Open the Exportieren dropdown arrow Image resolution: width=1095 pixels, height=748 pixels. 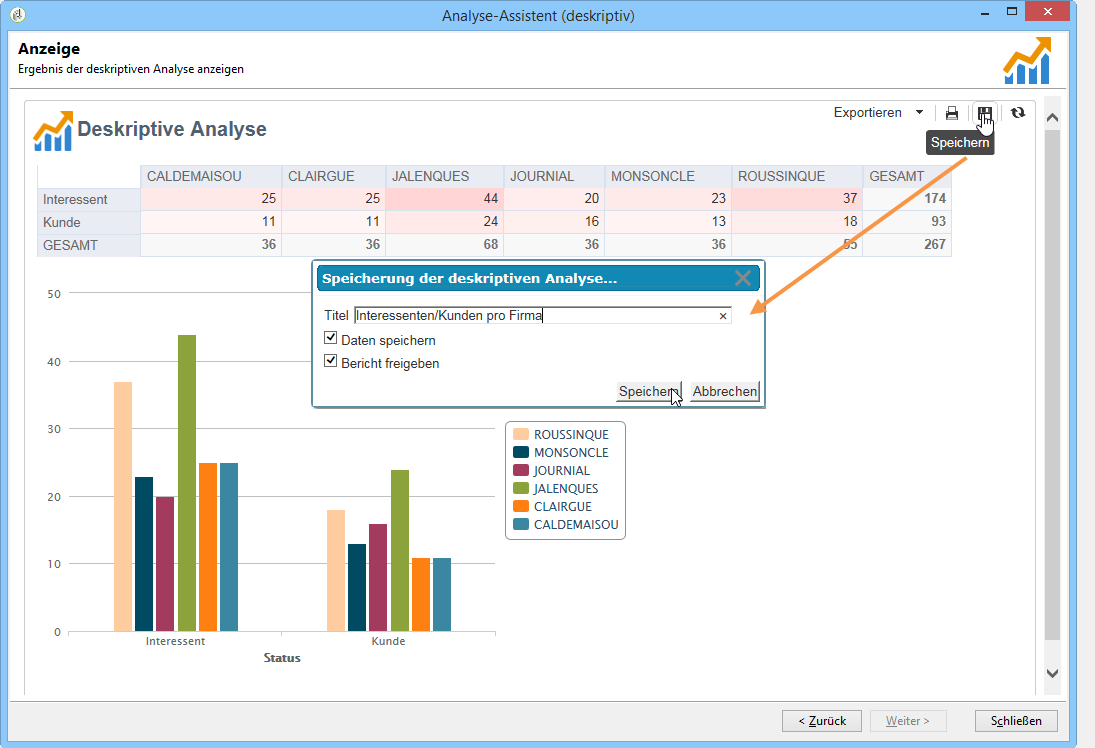(x=919, y=112)
